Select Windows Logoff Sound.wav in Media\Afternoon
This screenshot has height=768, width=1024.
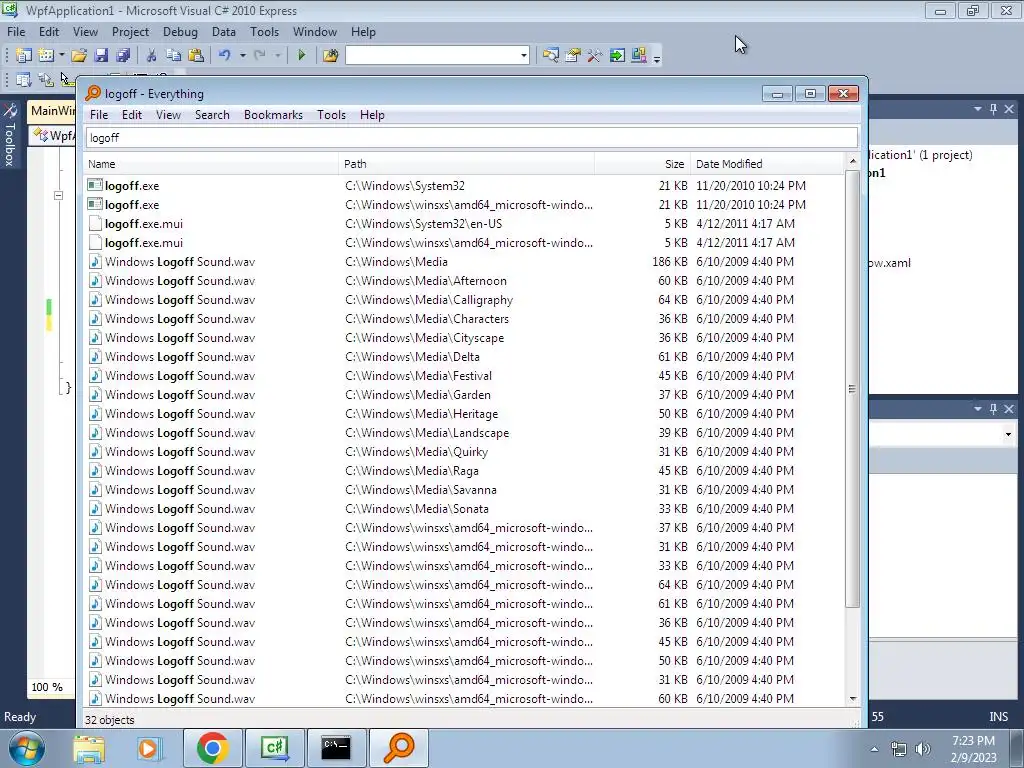[180, 281]
